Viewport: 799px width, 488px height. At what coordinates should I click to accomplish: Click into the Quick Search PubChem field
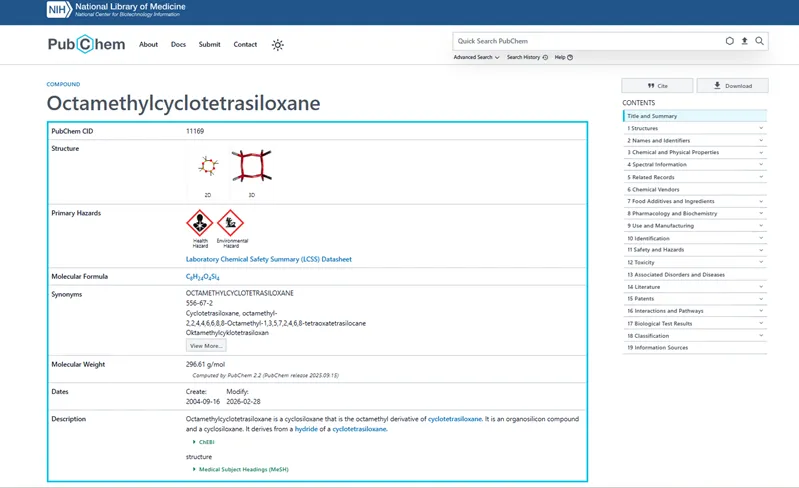tap(585, 41)
